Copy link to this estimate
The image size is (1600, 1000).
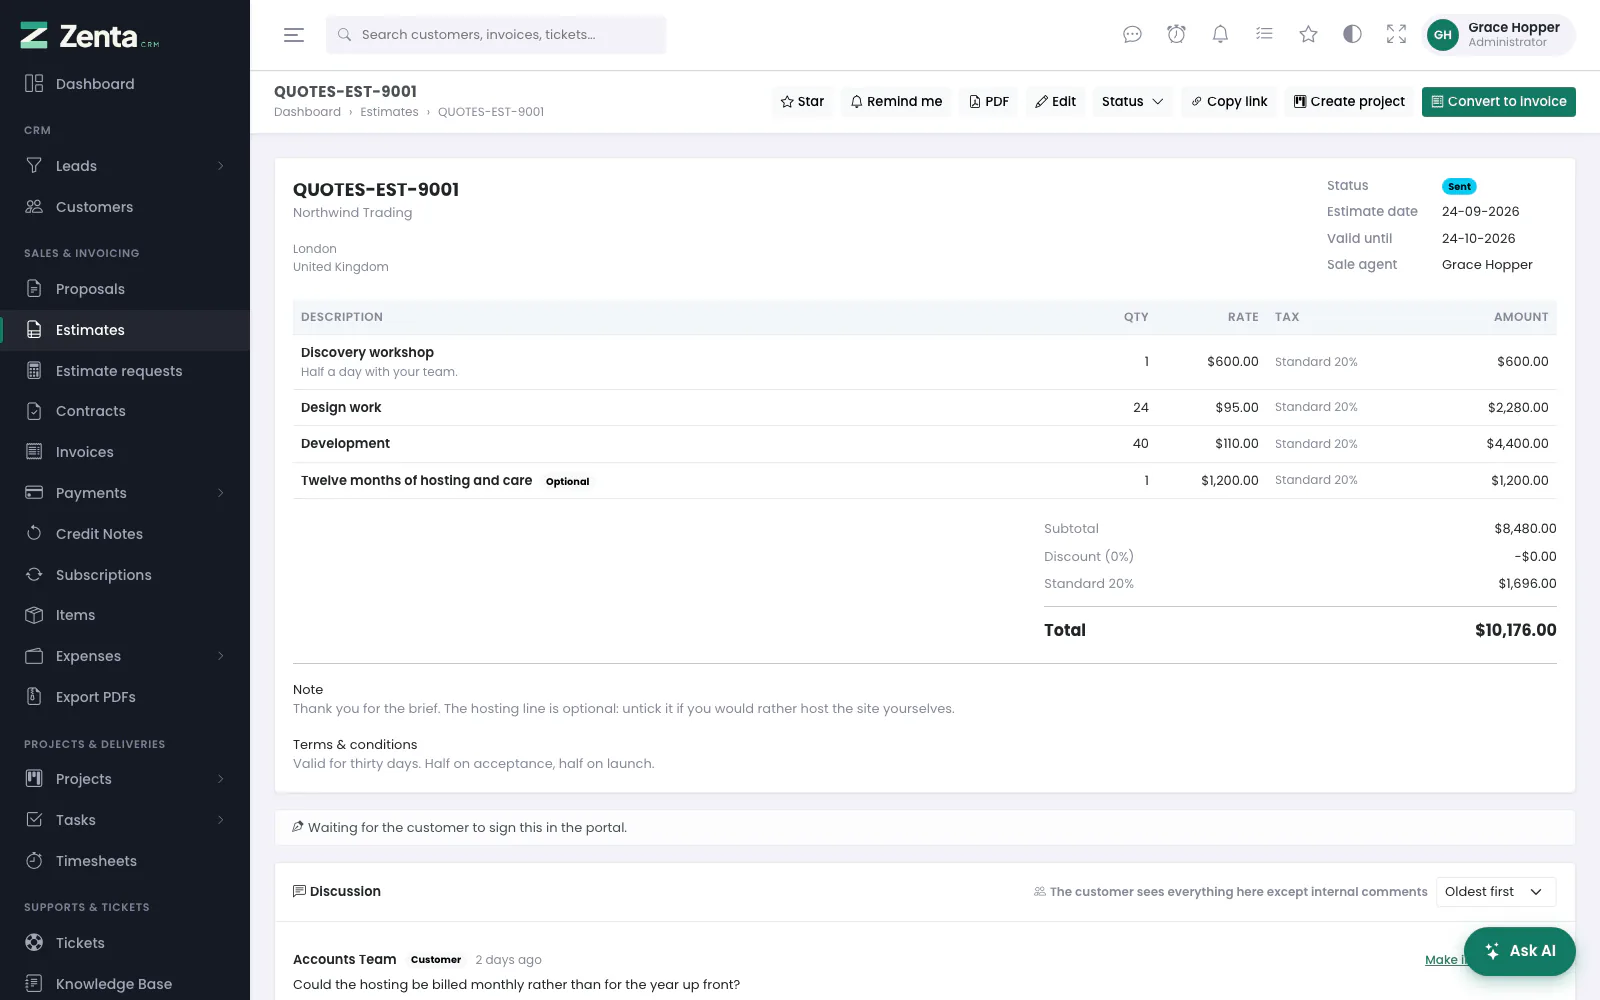pyautogui.click(x=1229, y=102)
